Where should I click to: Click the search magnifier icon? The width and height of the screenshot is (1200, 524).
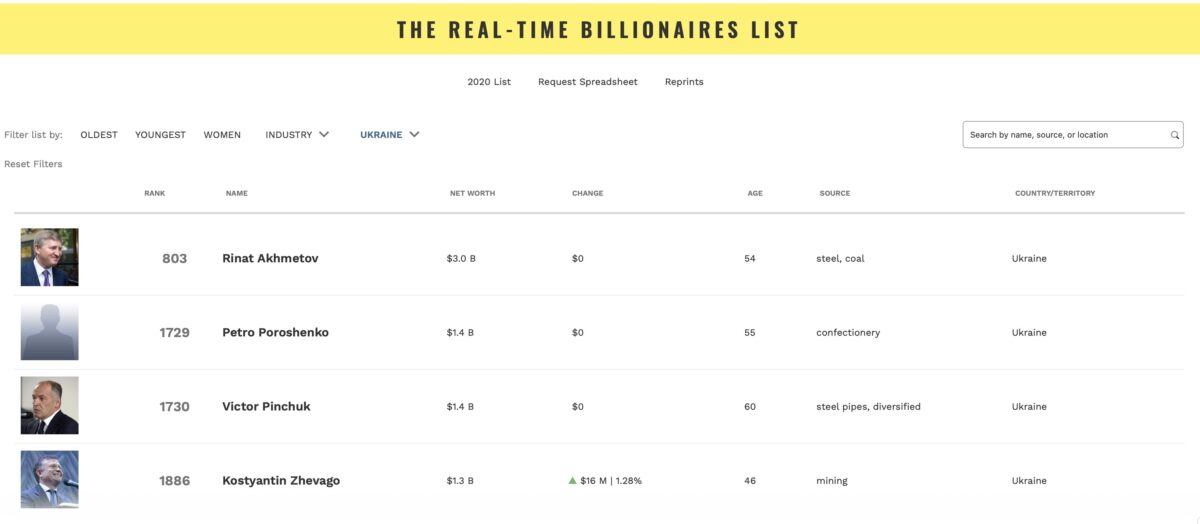pyautogui.click(x=1175, y=135)
